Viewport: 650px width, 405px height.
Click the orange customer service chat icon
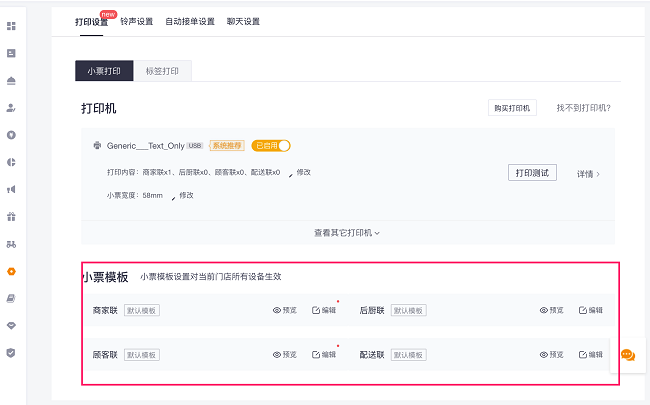(x=628, y=355)
